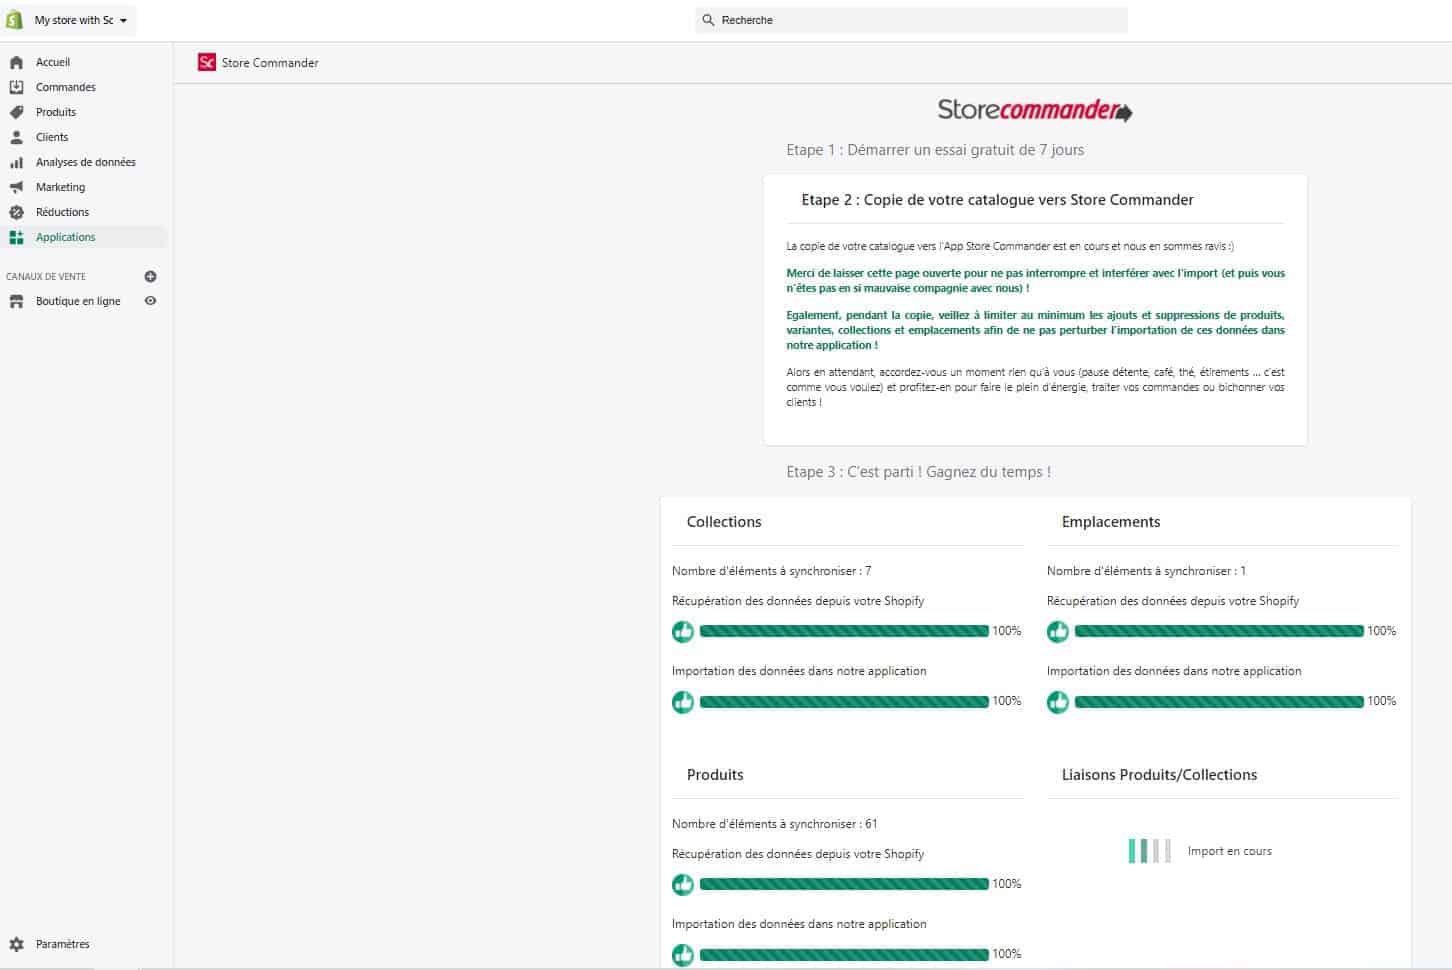The image size is (1452, 970).
Task: Open Analyses de données menu item
Action: pos(84,162)
